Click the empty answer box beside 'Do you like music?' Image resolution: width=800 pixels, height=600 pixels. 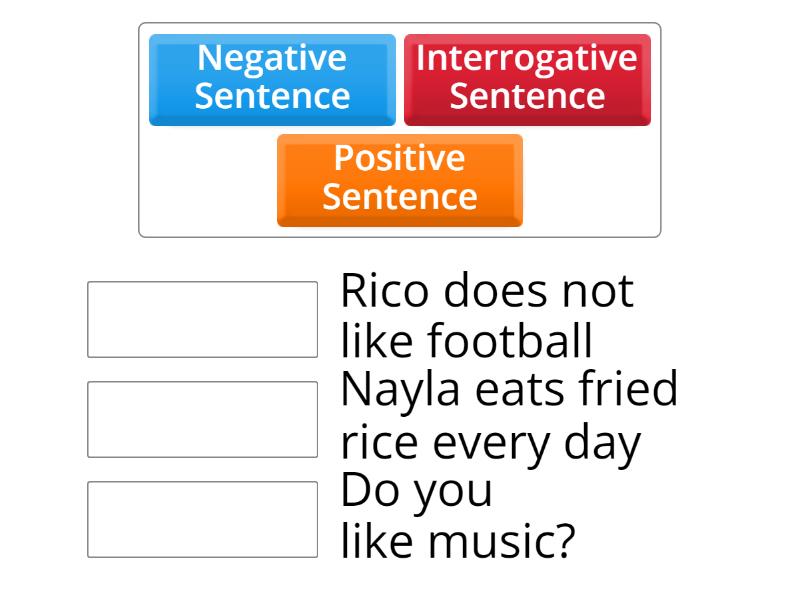point(202,516)
